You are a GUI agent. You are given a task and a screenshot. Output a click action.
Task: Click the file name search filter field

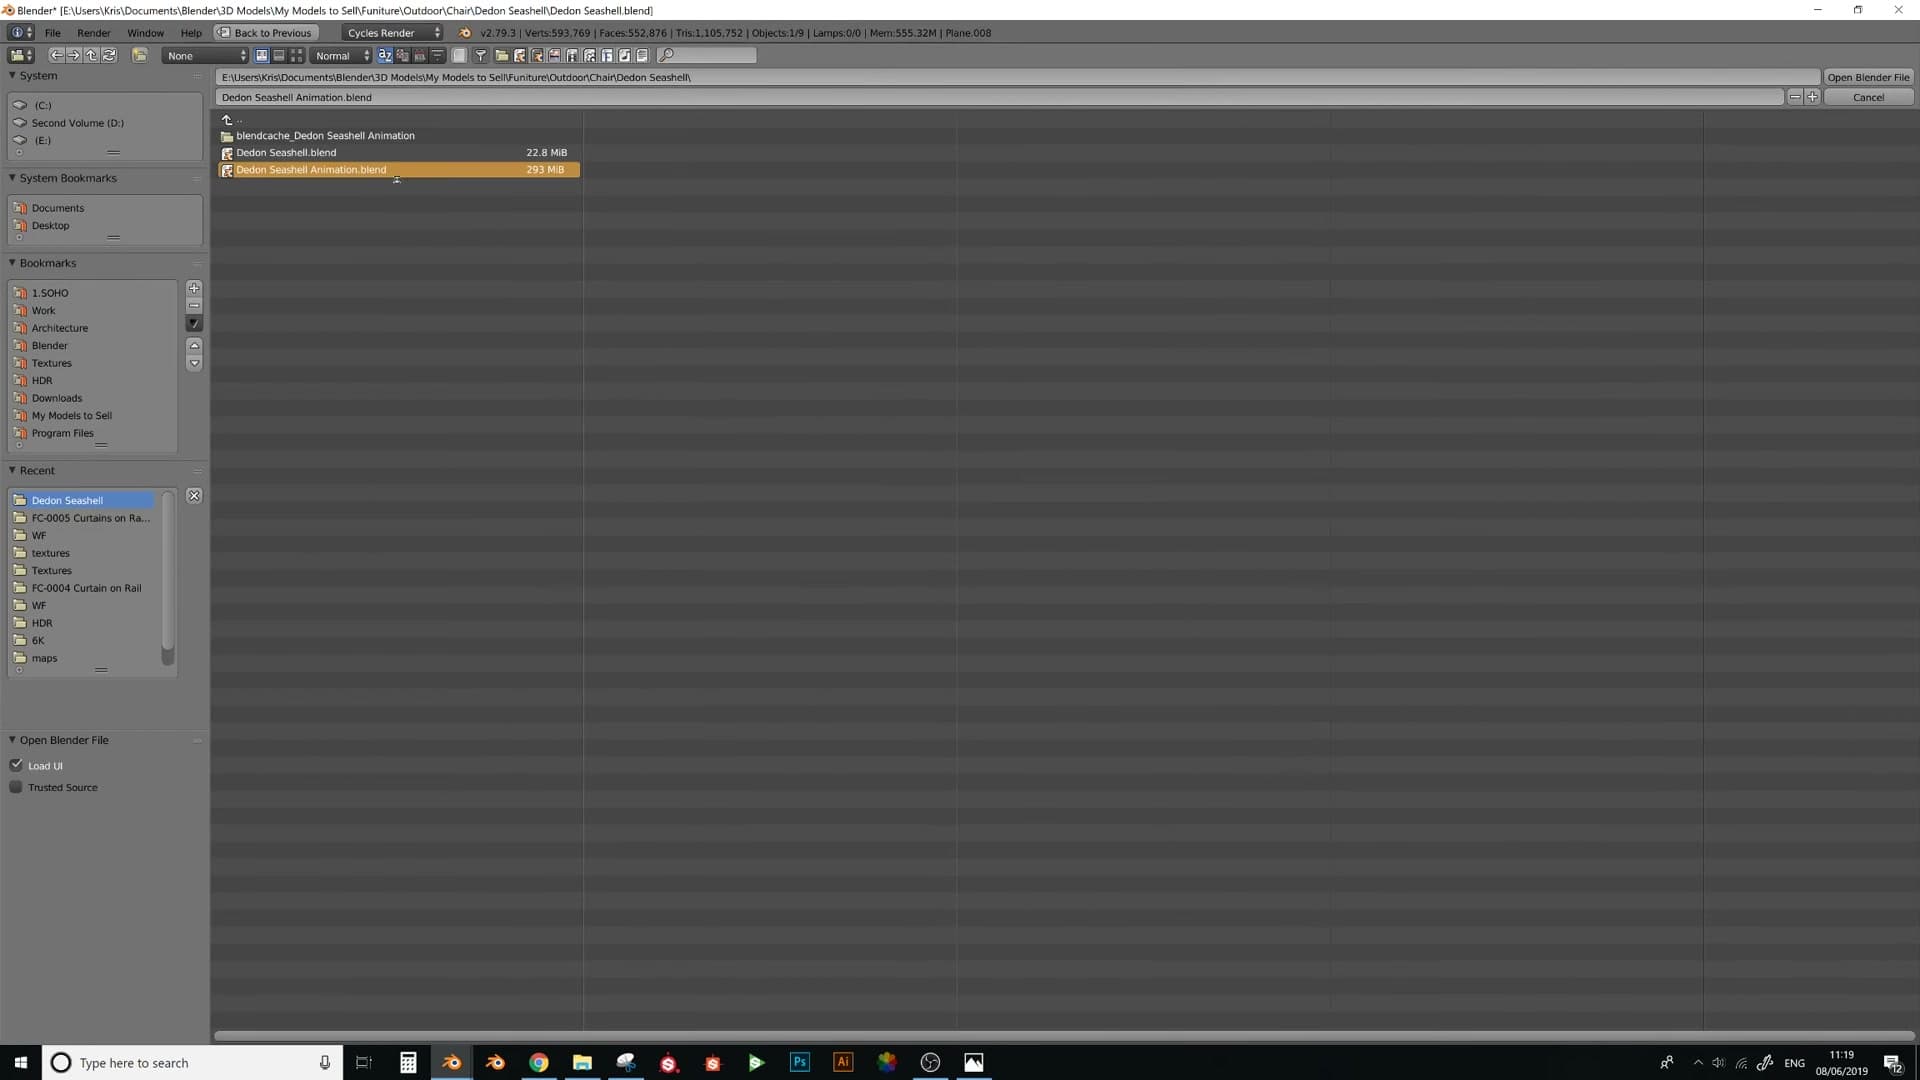click(706, 56)
